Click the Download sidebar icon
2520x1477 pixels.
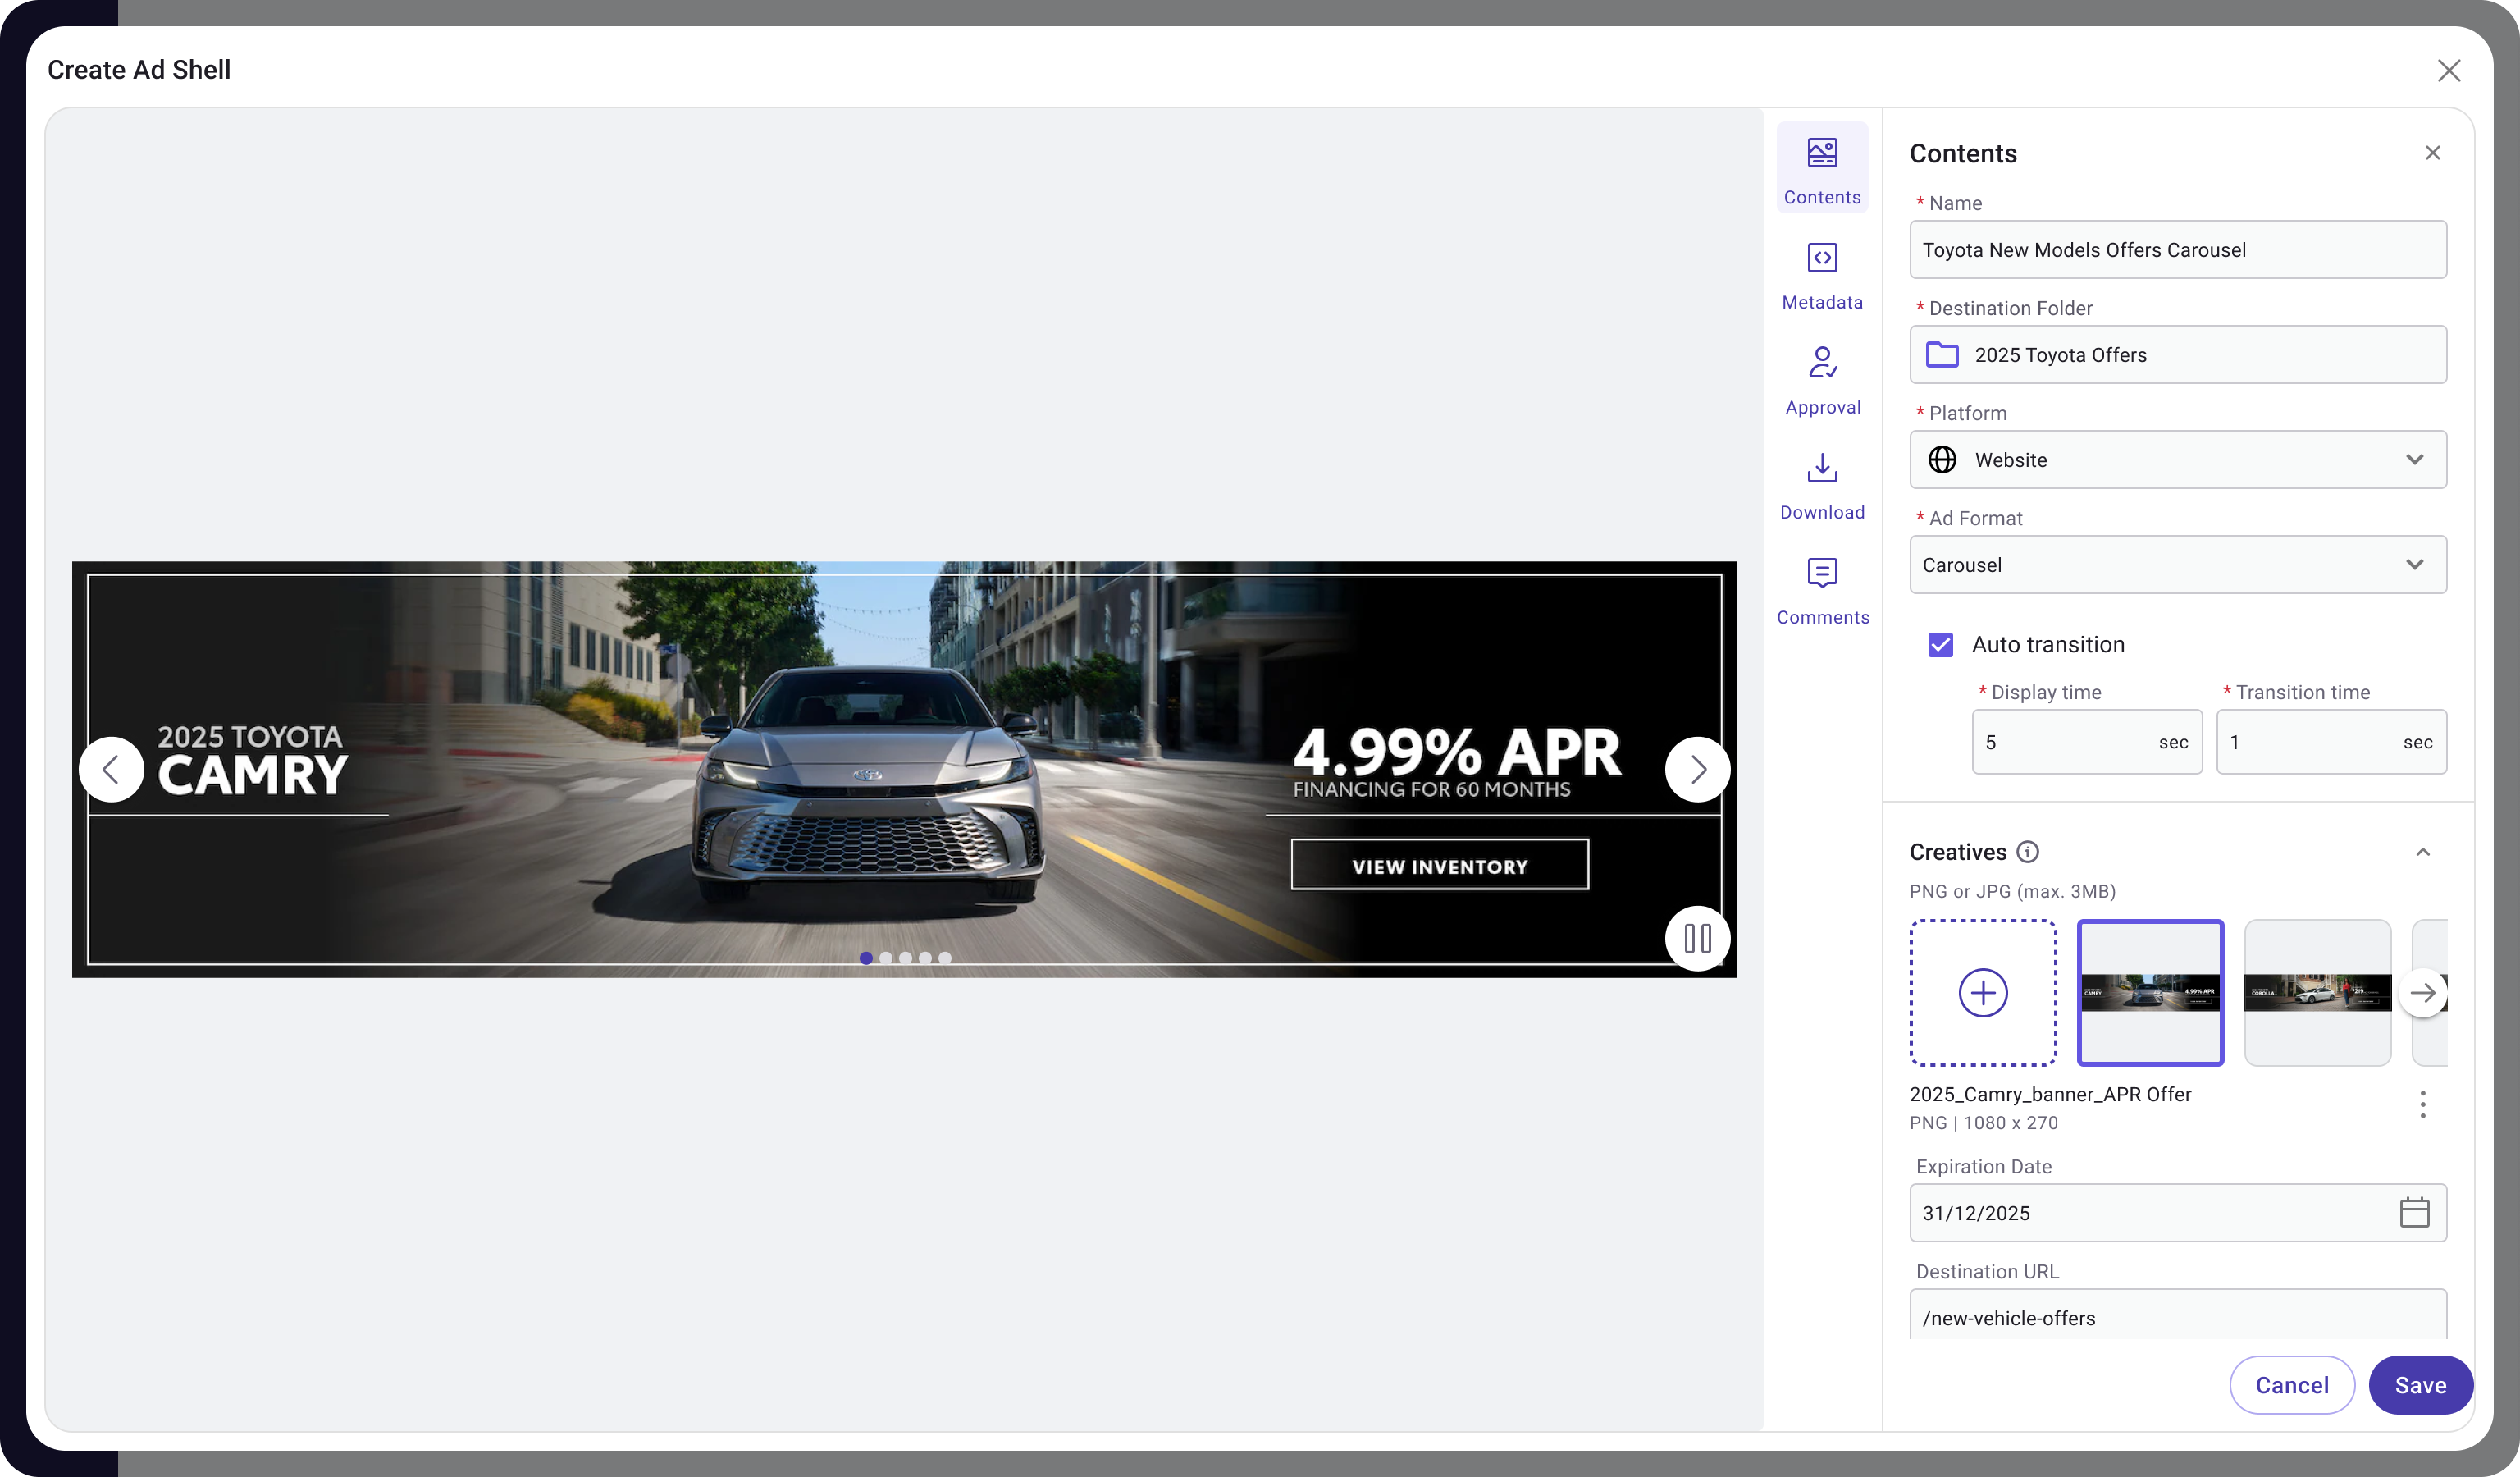pos(1822,484)
